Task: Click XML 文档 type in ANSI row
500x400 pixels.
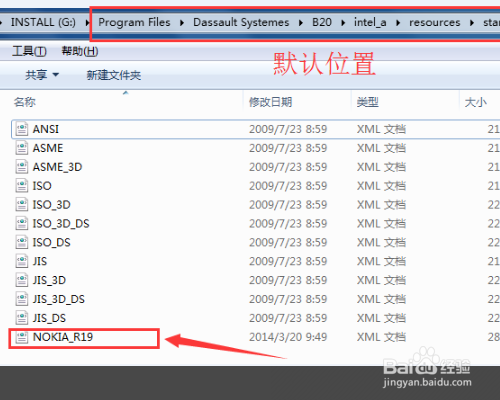Action: 381,129
